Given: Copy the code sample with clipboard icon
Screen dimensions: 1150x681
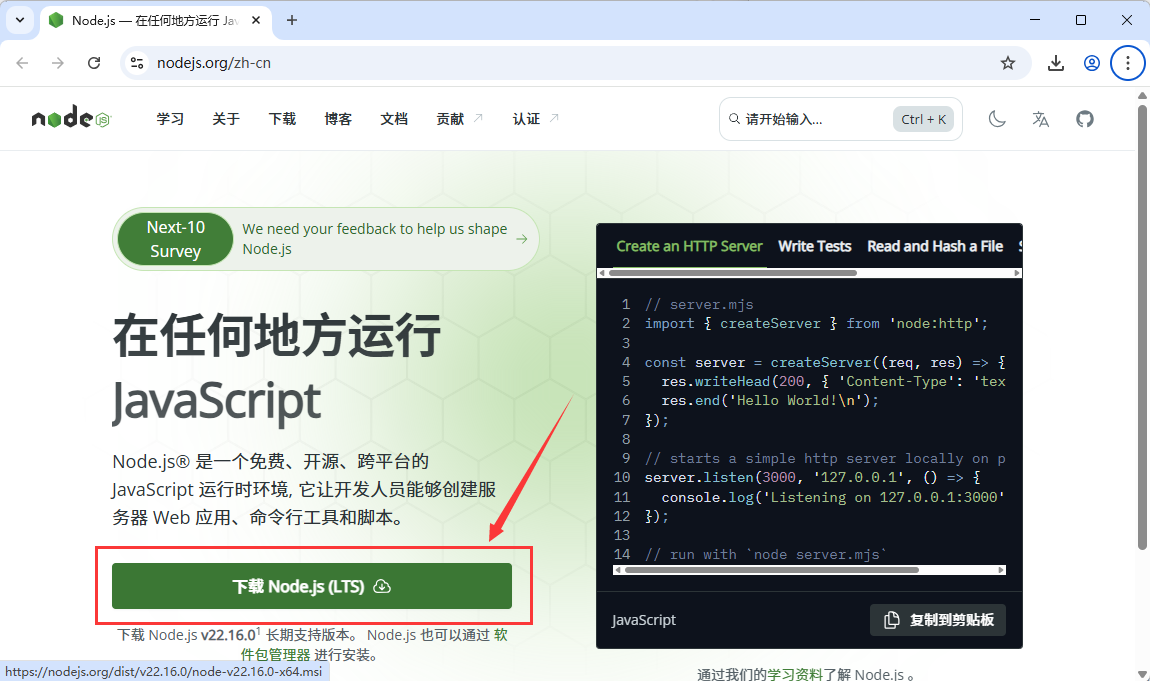Looking at the screenshot, I should tap(937, 619).
